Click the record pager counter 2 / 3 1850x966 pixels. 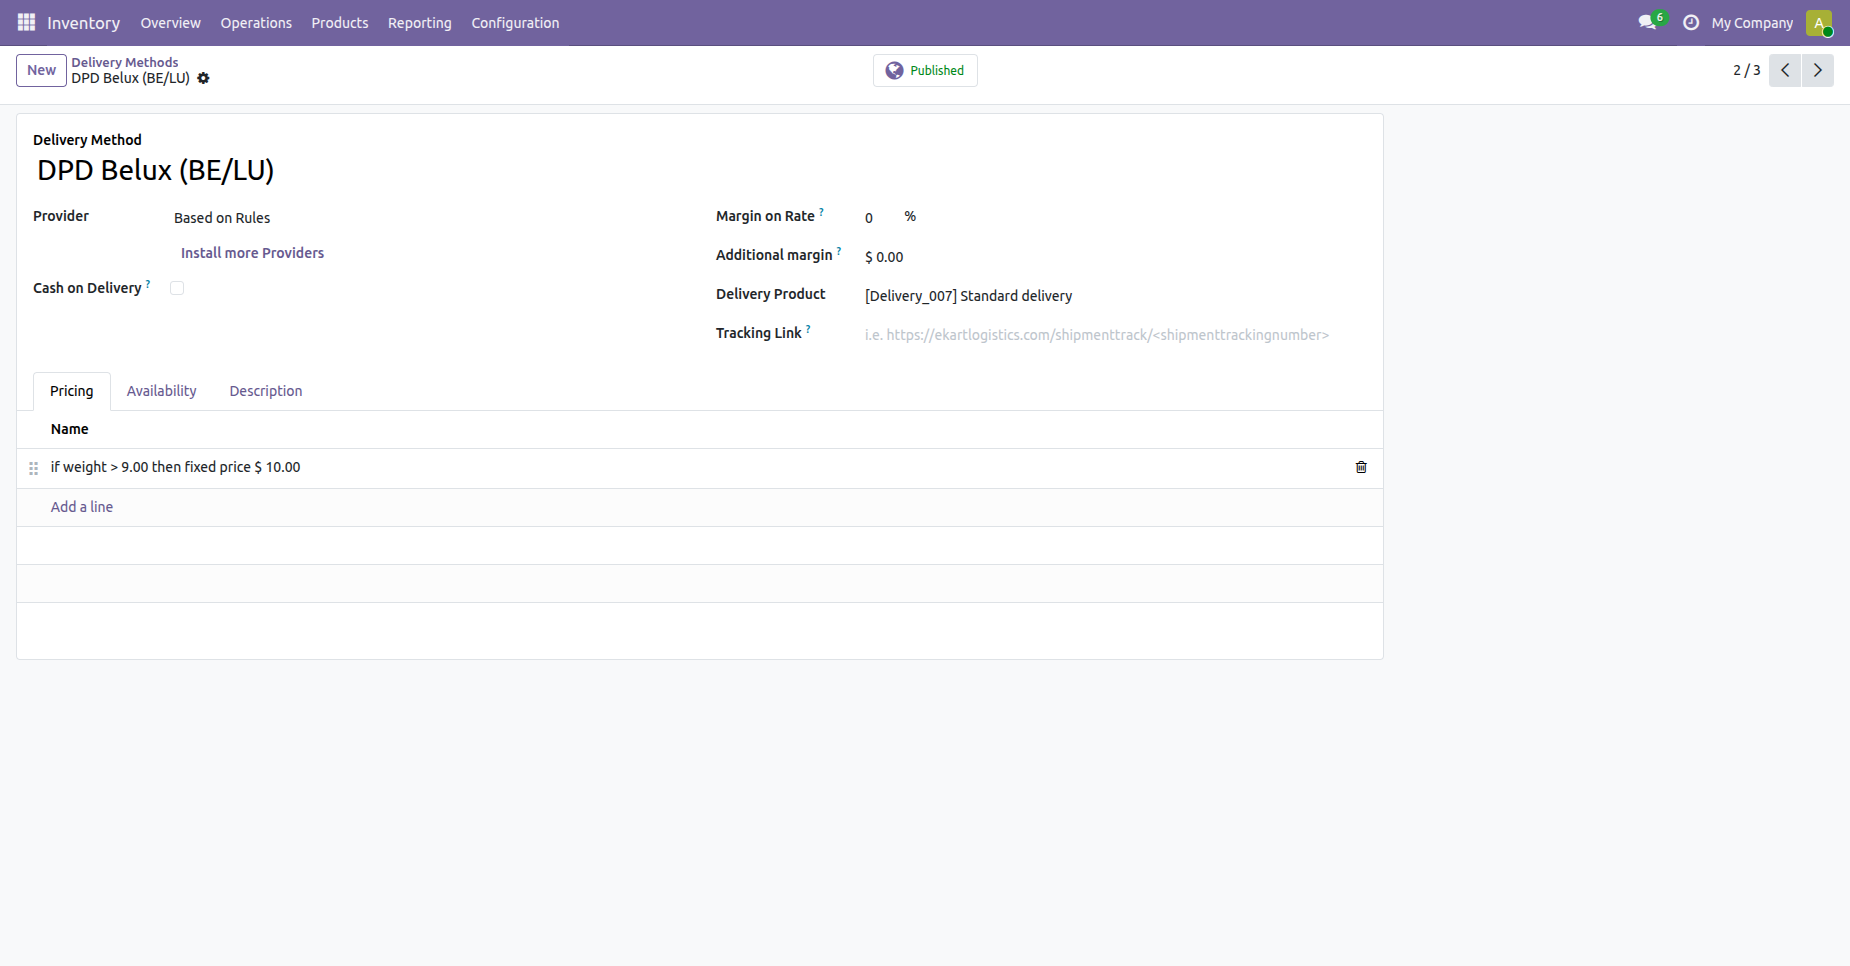[x=1746, y=70]
